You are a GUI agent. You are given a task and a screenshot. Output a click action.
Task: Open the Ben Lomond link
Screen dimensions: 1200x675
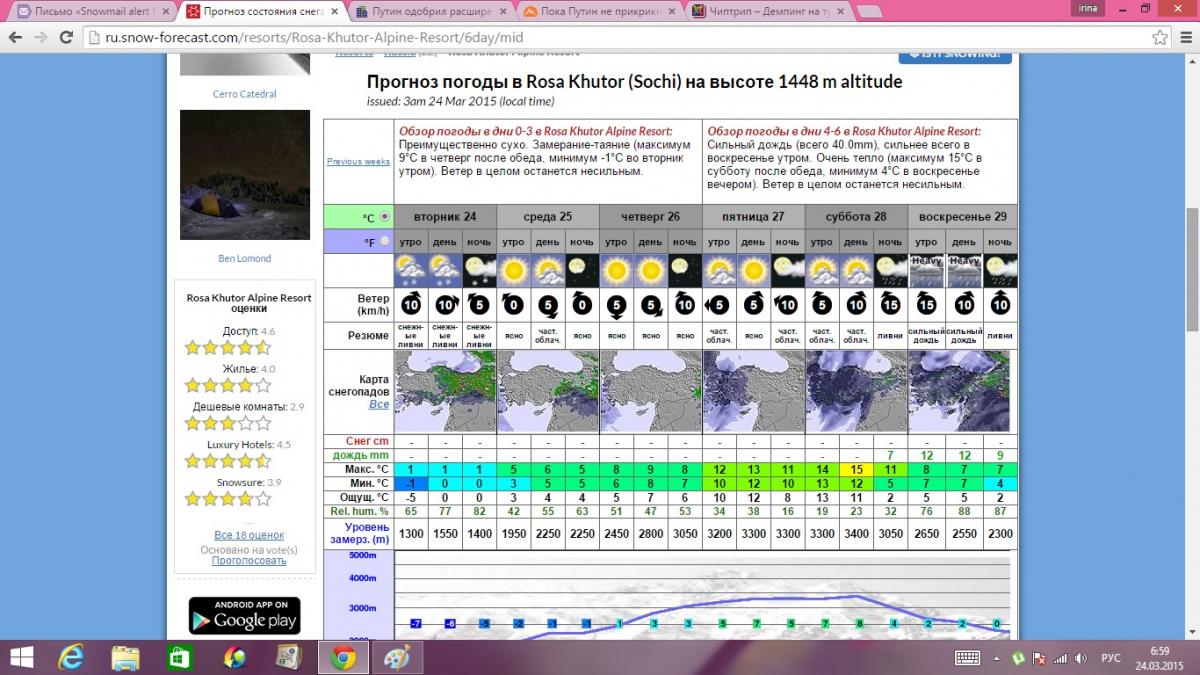point(245,258)
